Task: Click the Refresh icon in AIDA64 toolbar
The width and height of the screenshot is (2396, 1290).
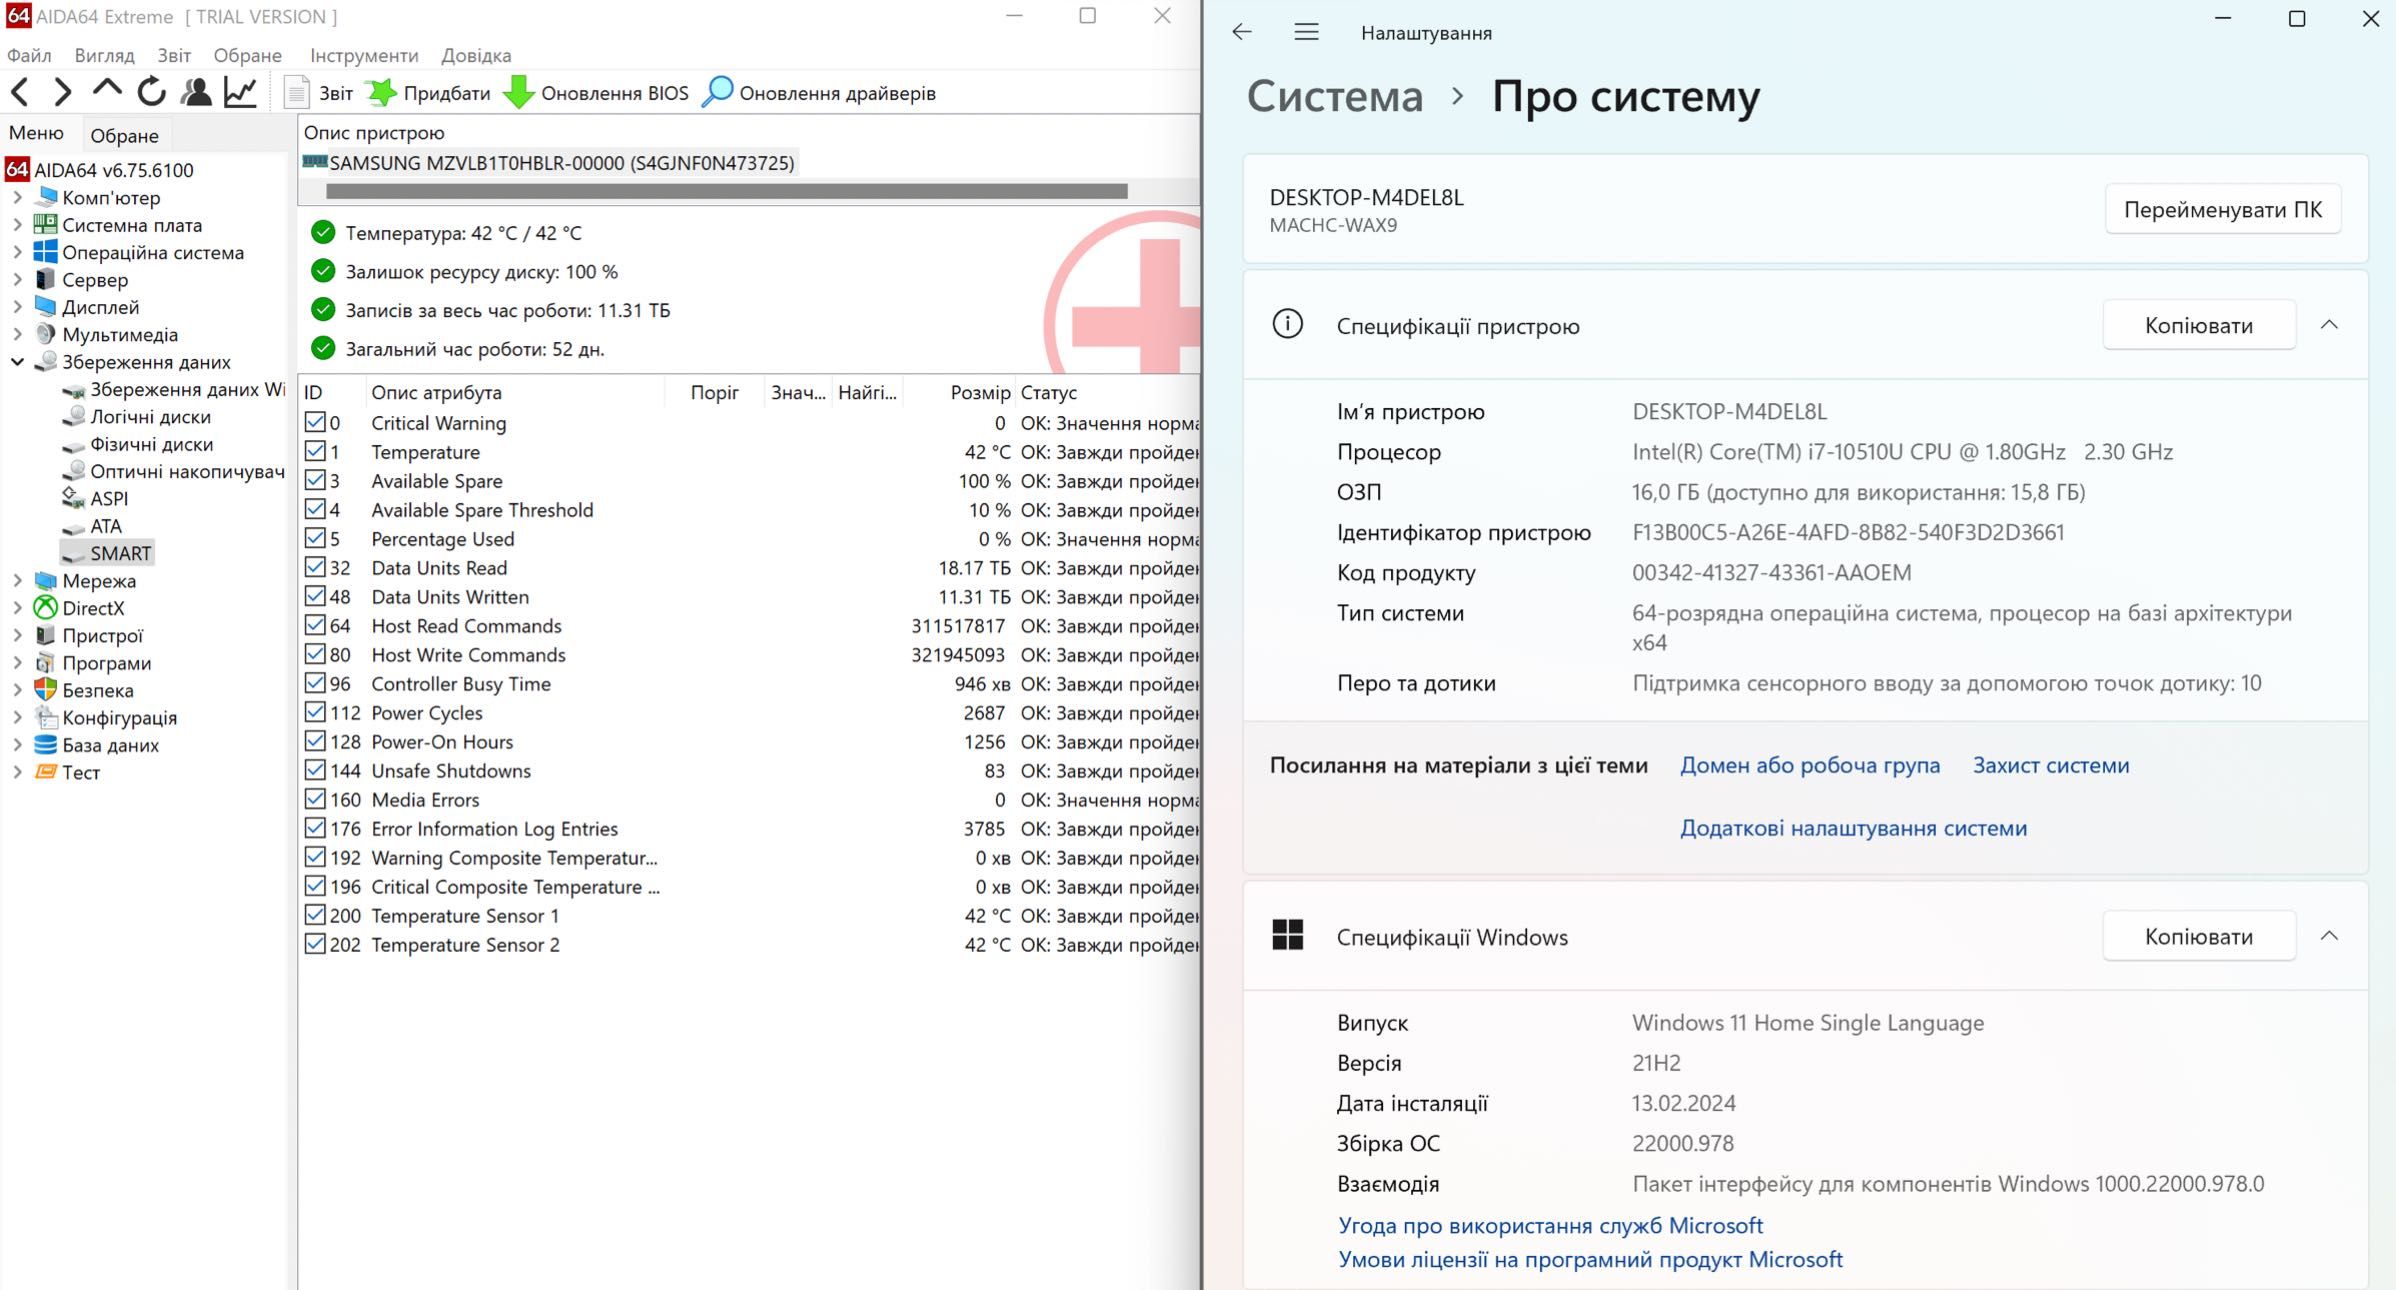Action: [151, 91]
